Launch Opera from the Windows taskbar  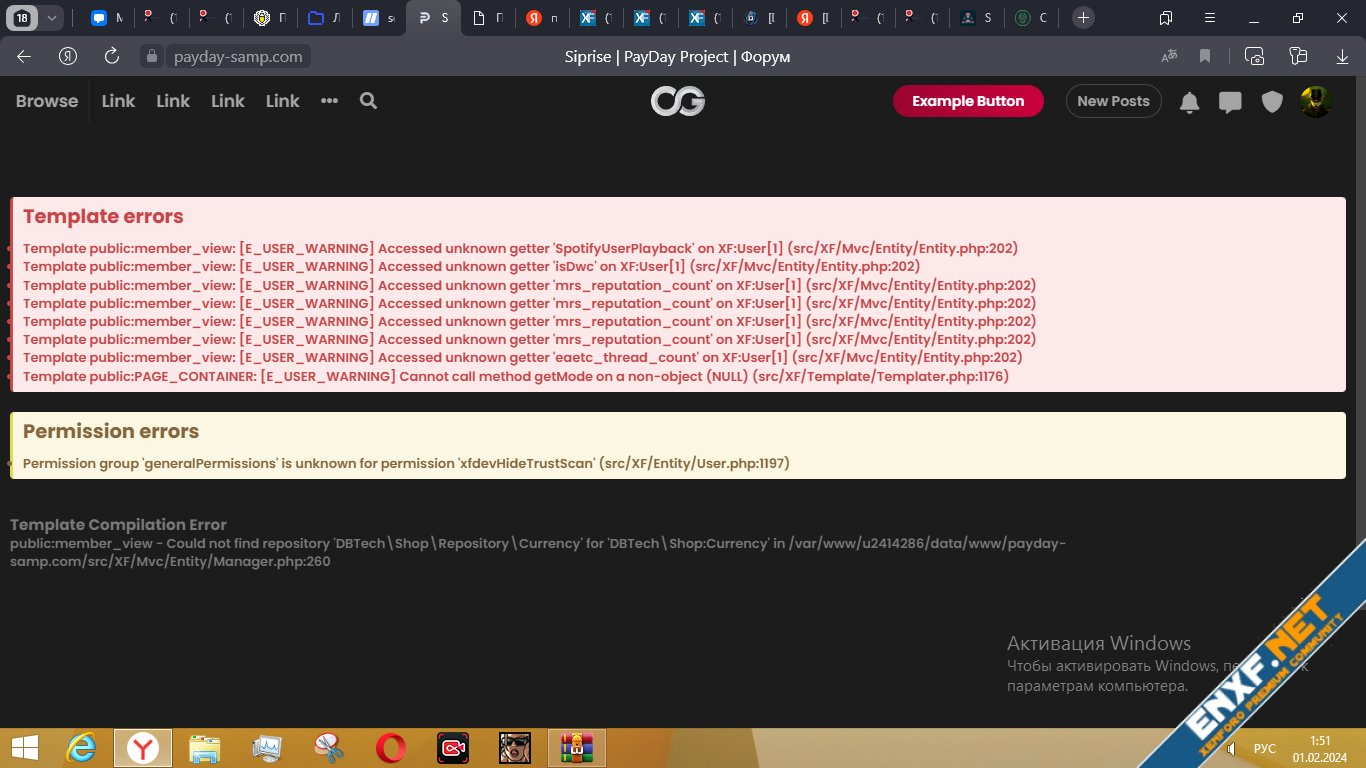coord(390,748)
